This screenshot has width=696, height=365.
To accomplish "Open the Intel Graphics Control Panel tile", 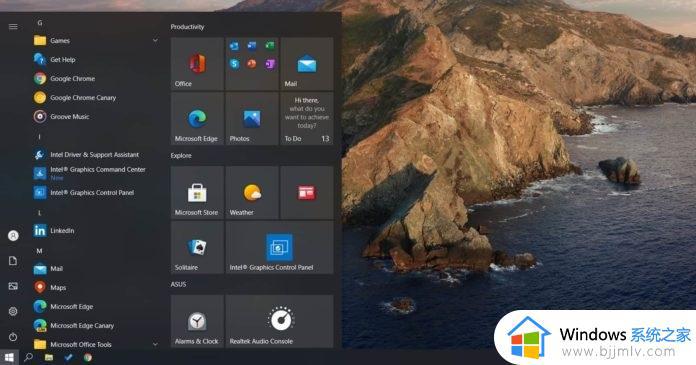I will pos(280,247).
